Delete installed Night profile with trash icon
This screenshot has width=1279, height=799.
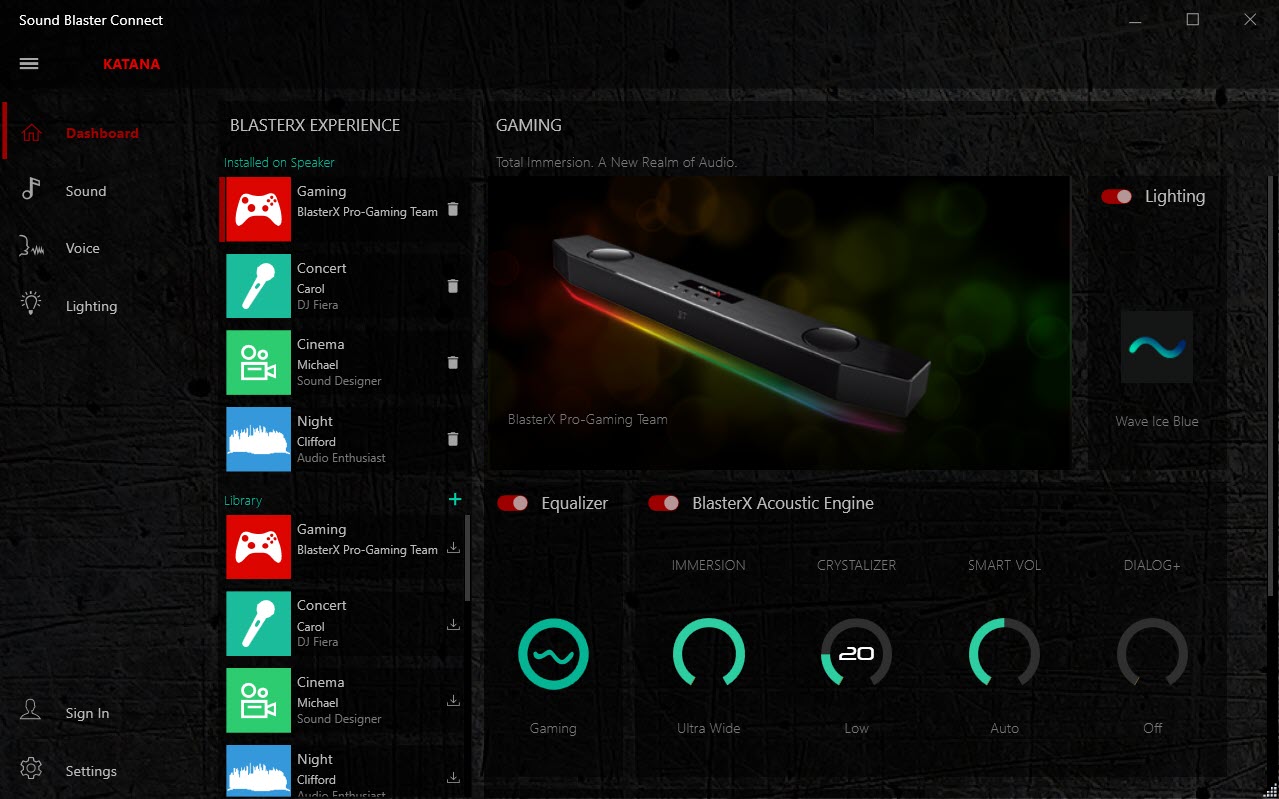pyautogui.click(x=453, y=439)
